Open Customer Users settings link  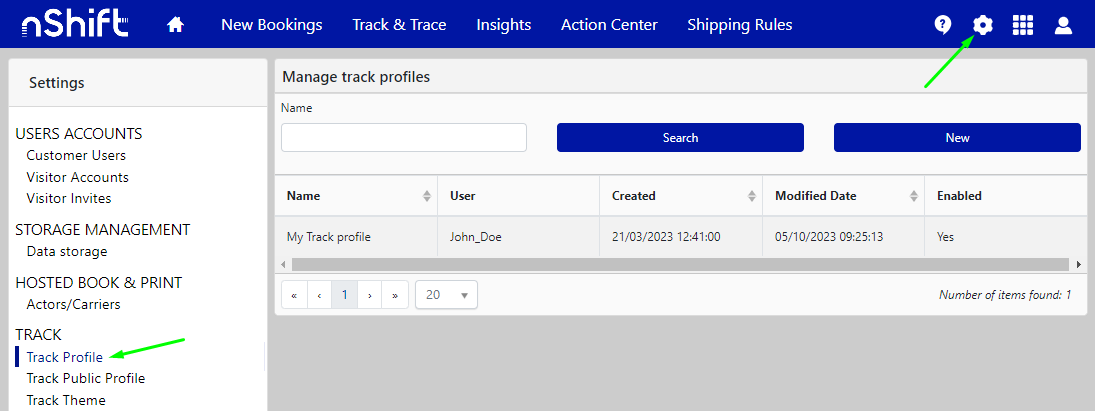point(76,155)
